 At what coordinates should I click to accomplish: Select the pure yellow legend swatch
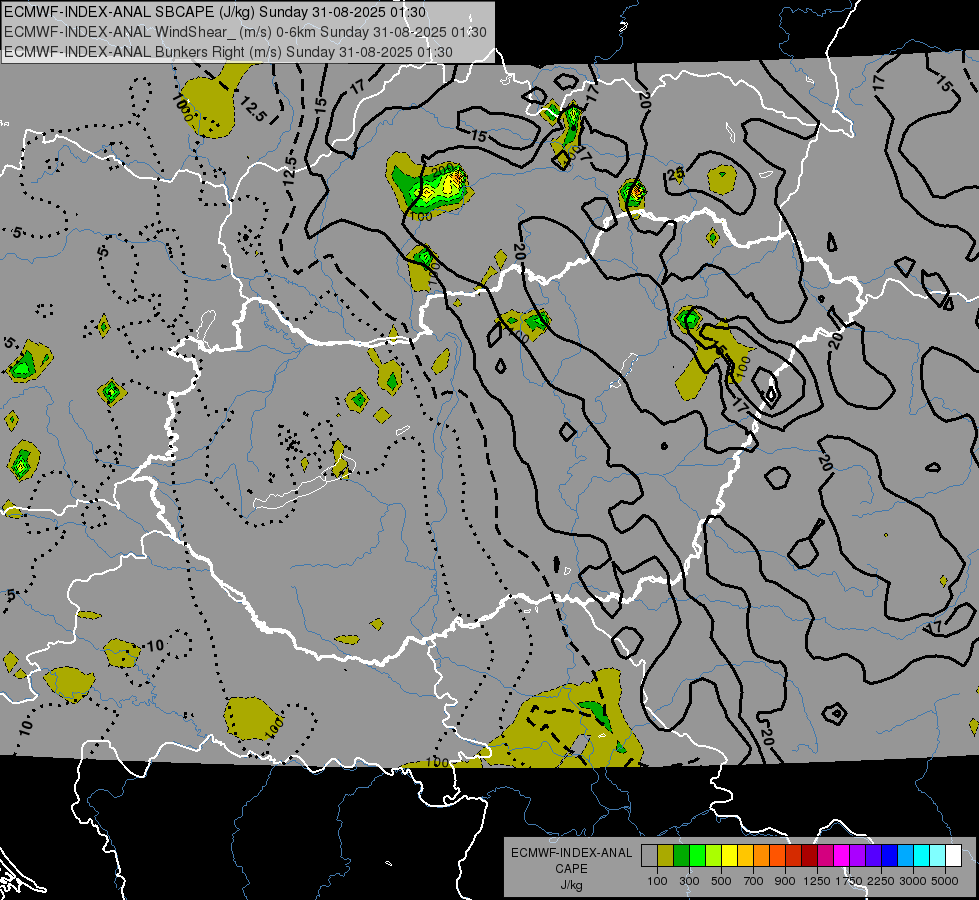pyautogui.click(x=729, y=855)
